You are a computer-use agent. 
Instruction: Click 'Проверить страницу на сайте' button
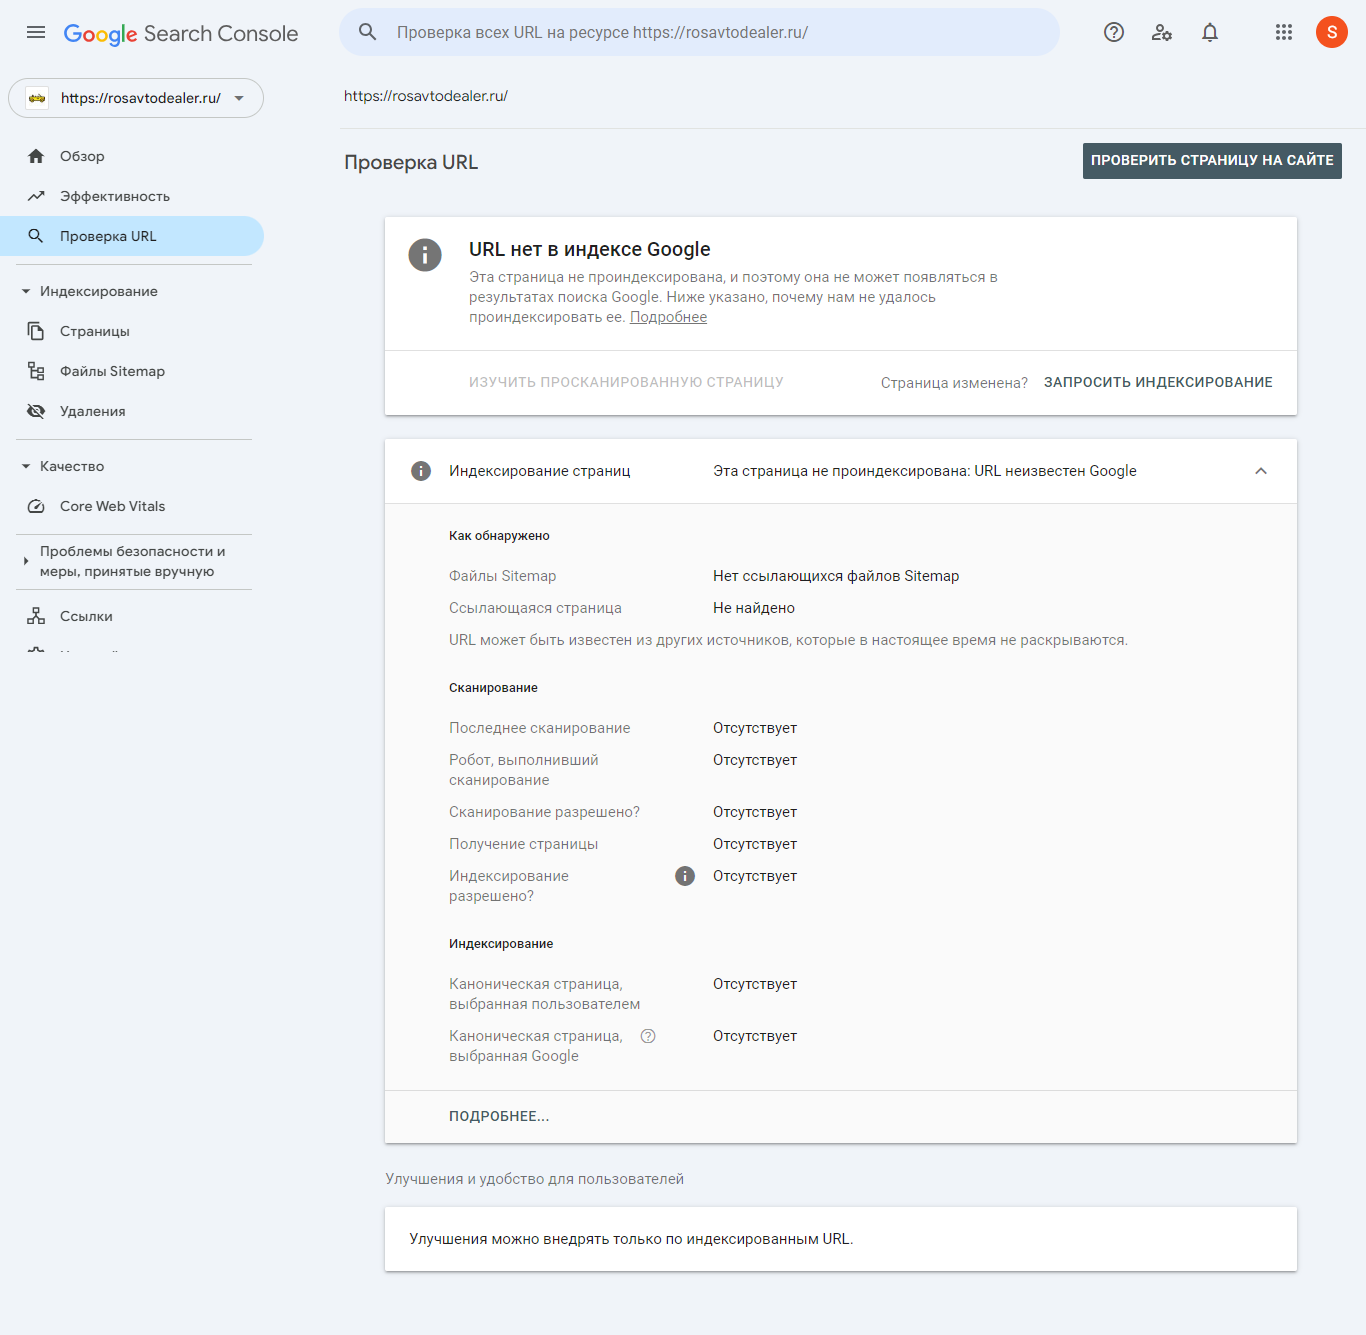(1211, 160)
